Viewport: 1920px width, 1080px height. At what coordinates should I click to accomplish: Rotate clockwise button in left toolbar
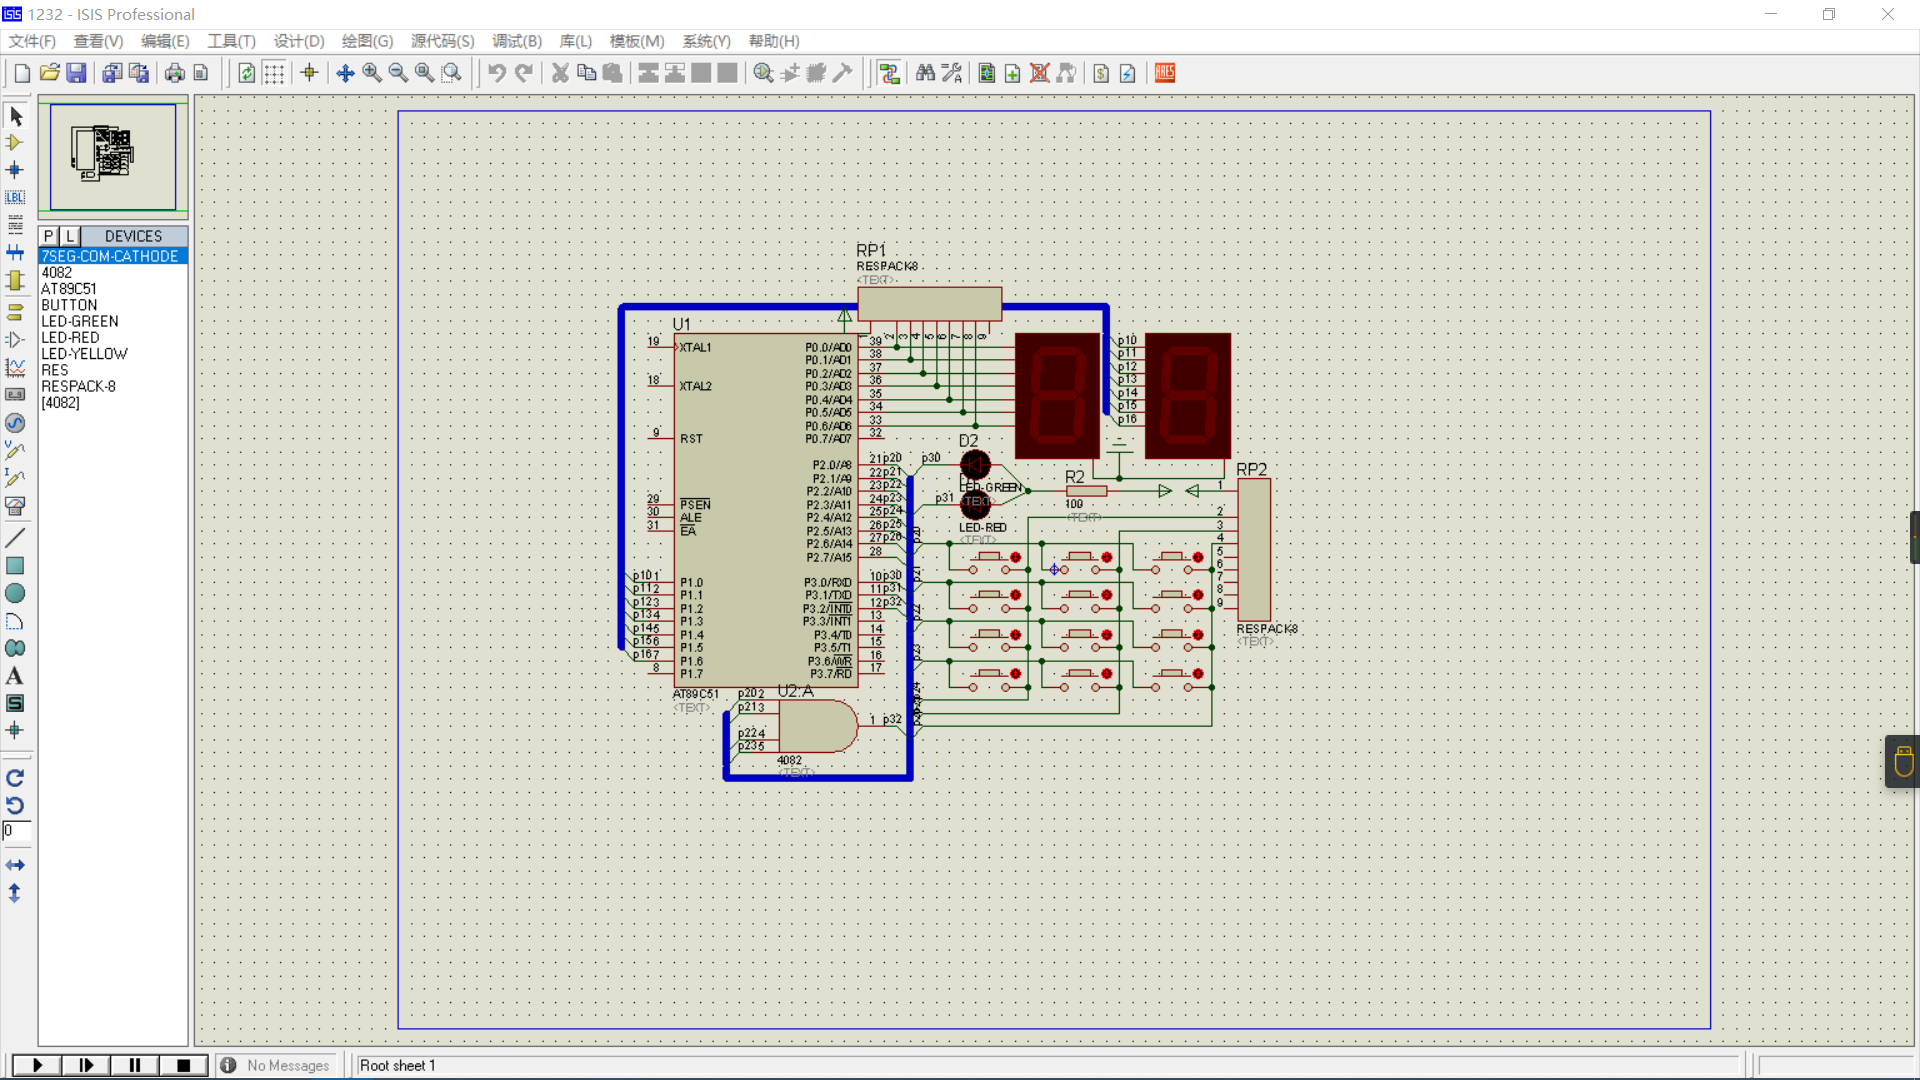(x=15, y=778)
